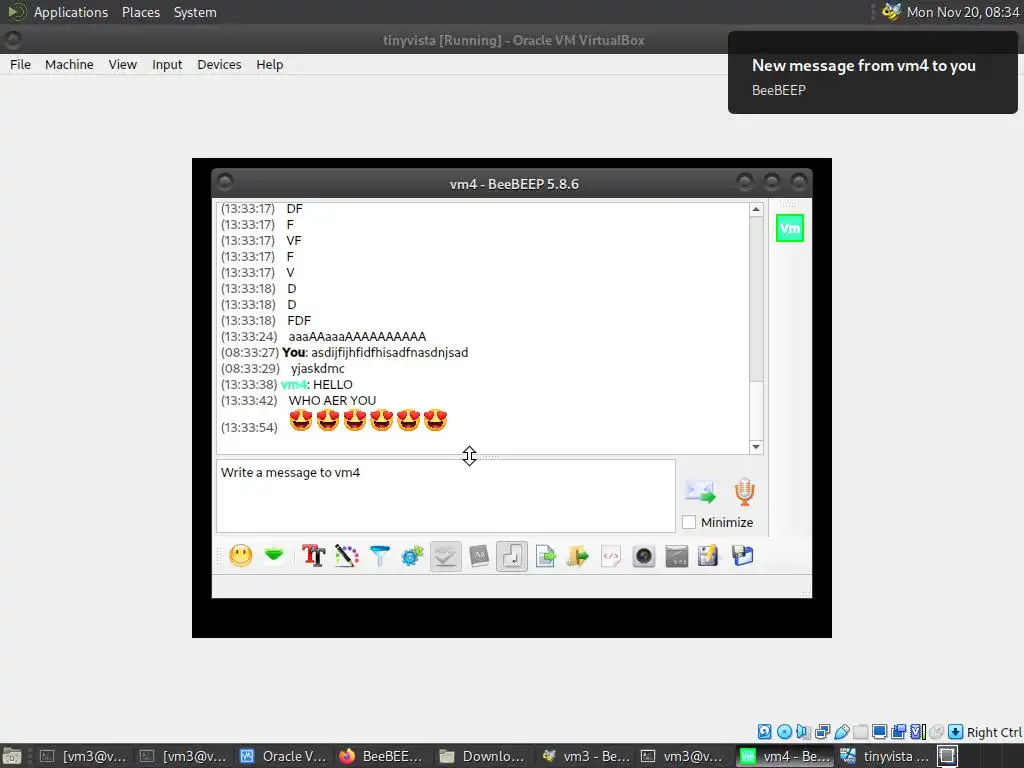Open the VirtualBox View menu
1024x768 pixels.
coord(123,65)
